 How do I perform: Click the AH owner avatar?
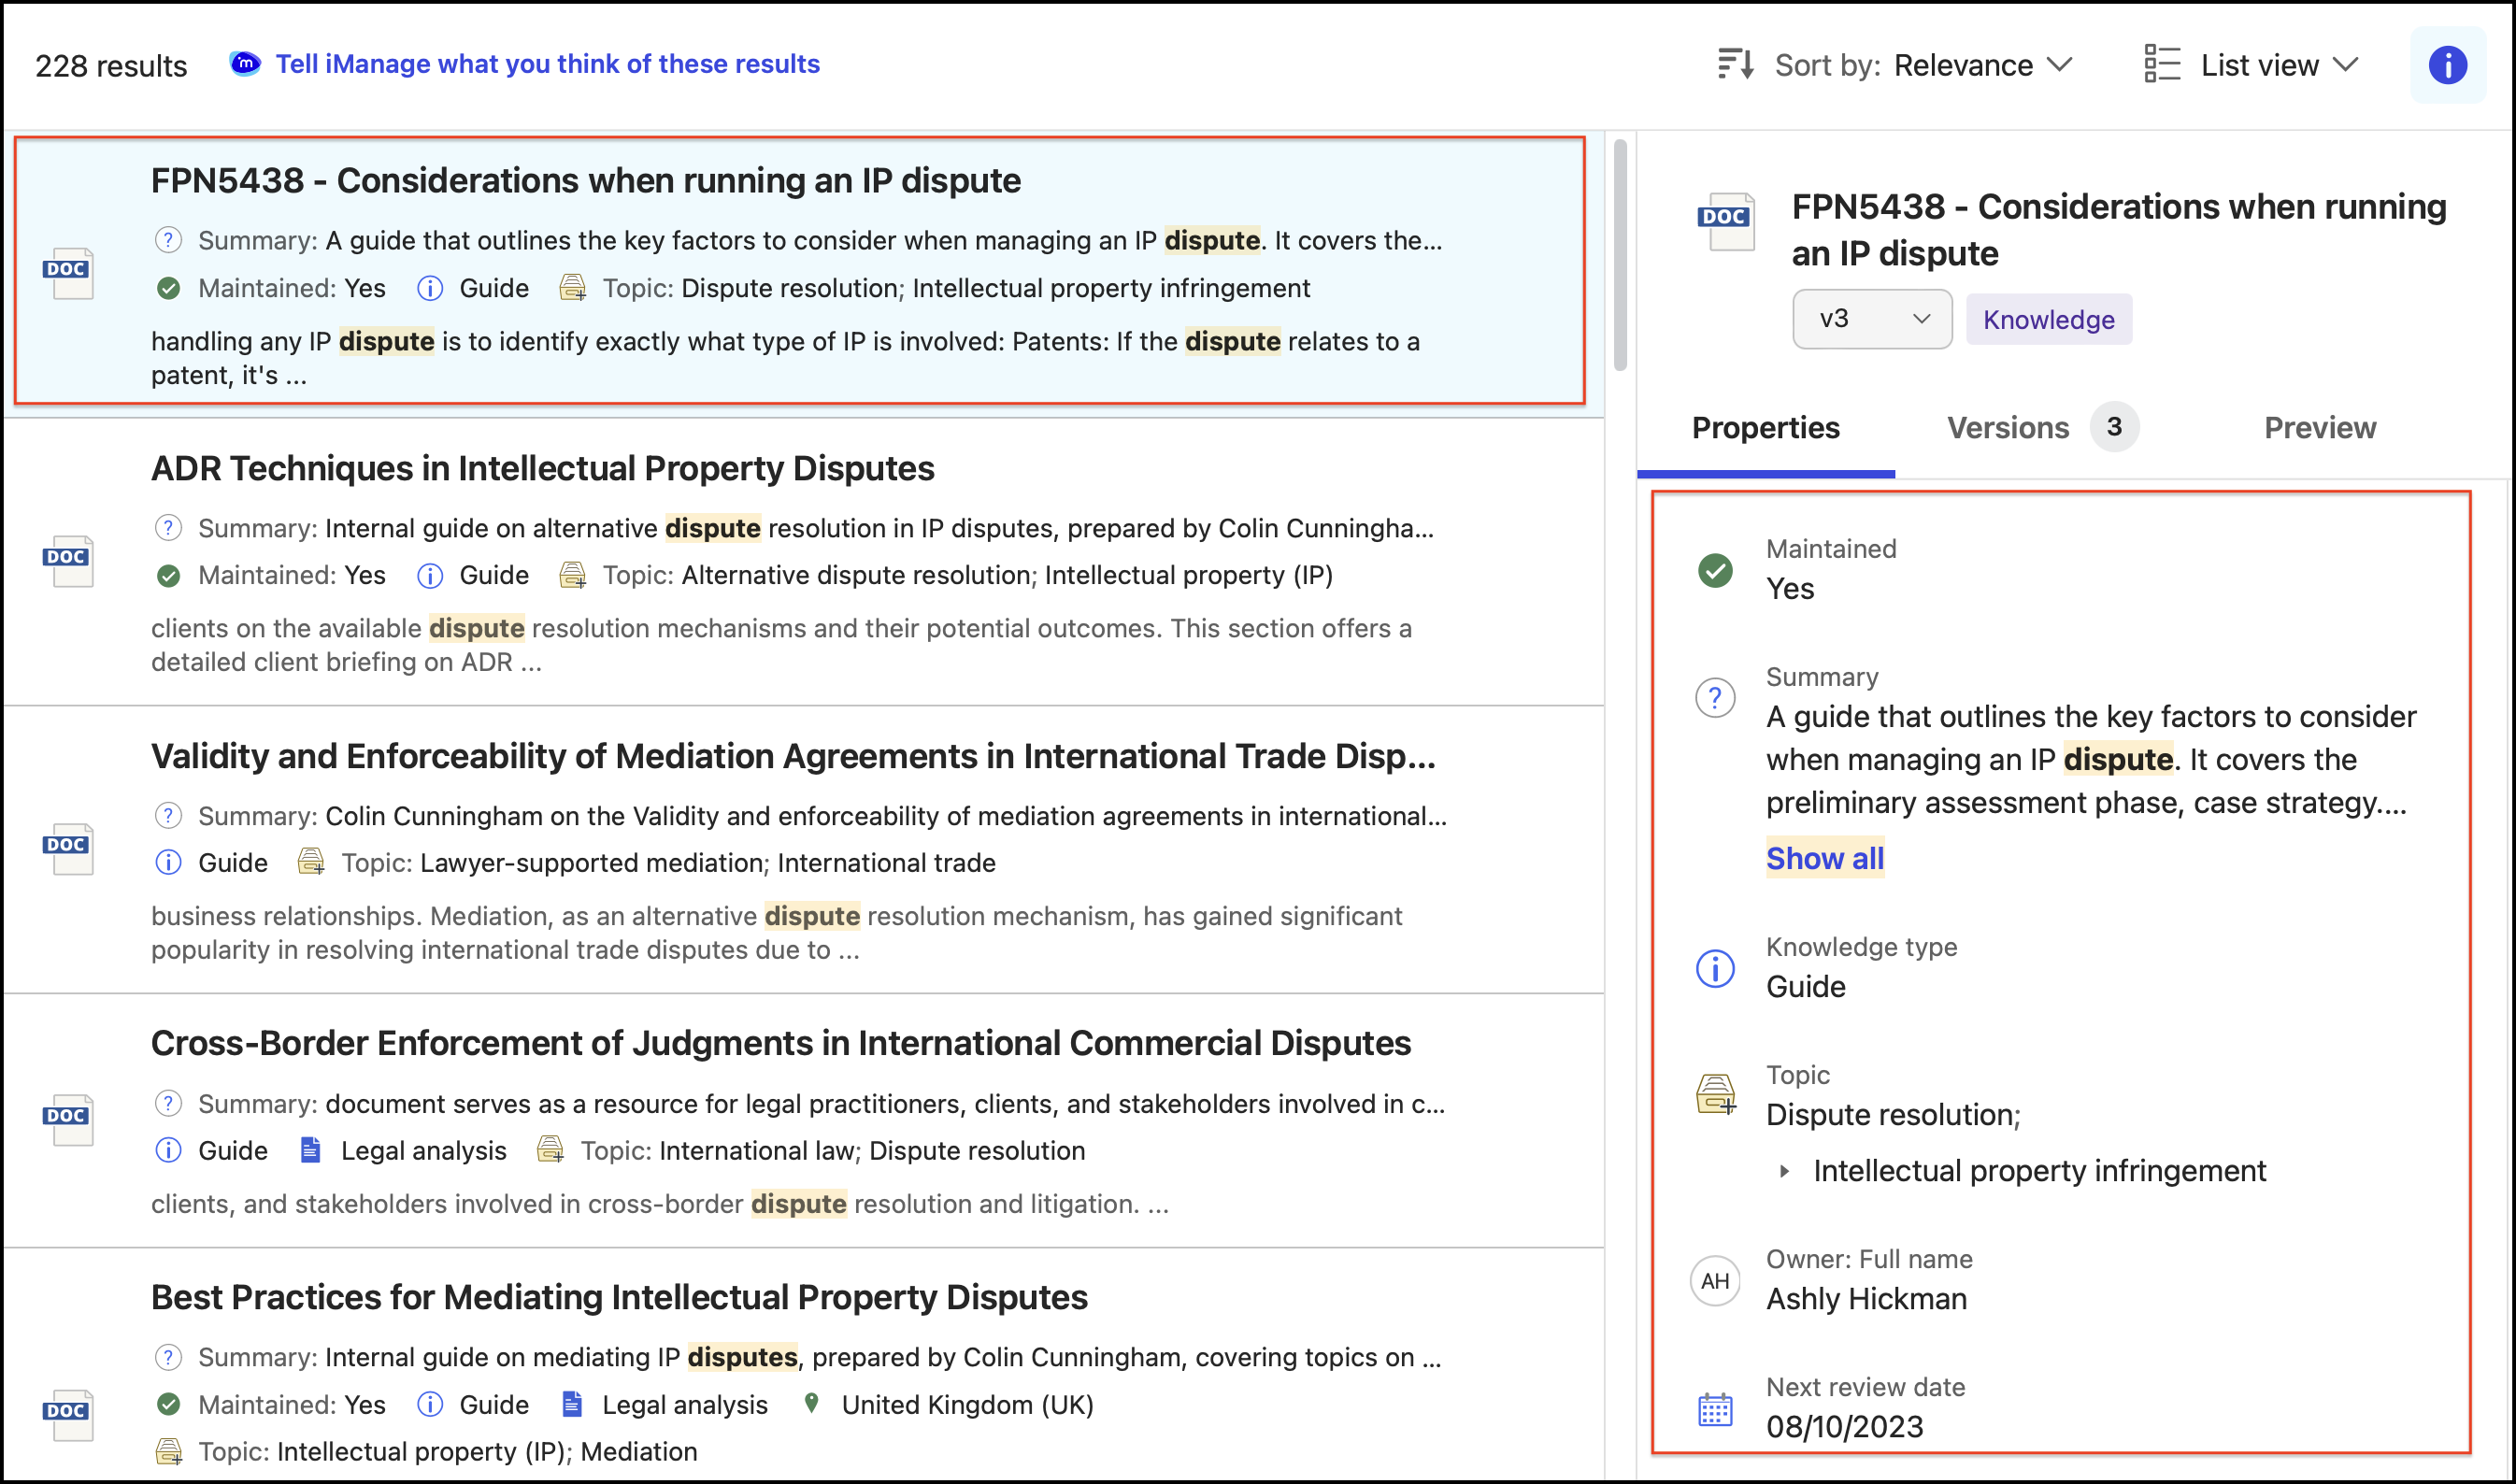(x=1715, y=1281)
